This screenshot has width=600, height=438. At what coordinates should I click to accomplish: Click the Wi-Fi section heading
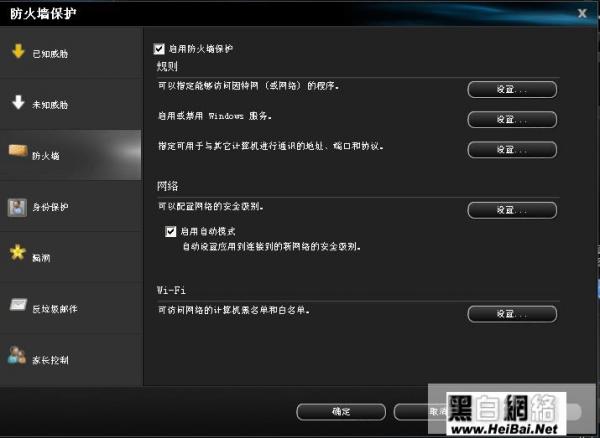171,290
